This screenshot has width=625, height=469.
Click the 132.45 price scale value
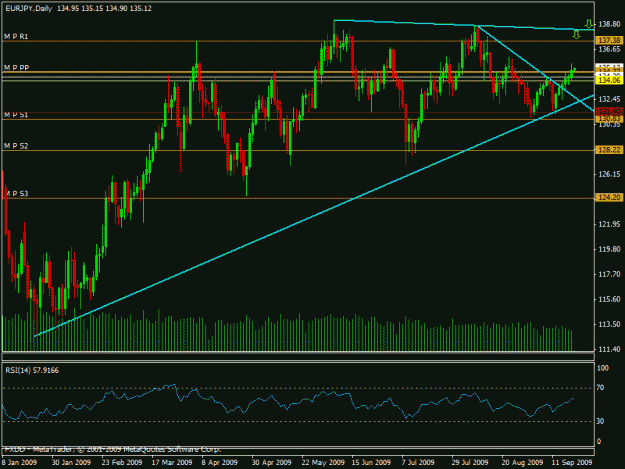(609, 99)
